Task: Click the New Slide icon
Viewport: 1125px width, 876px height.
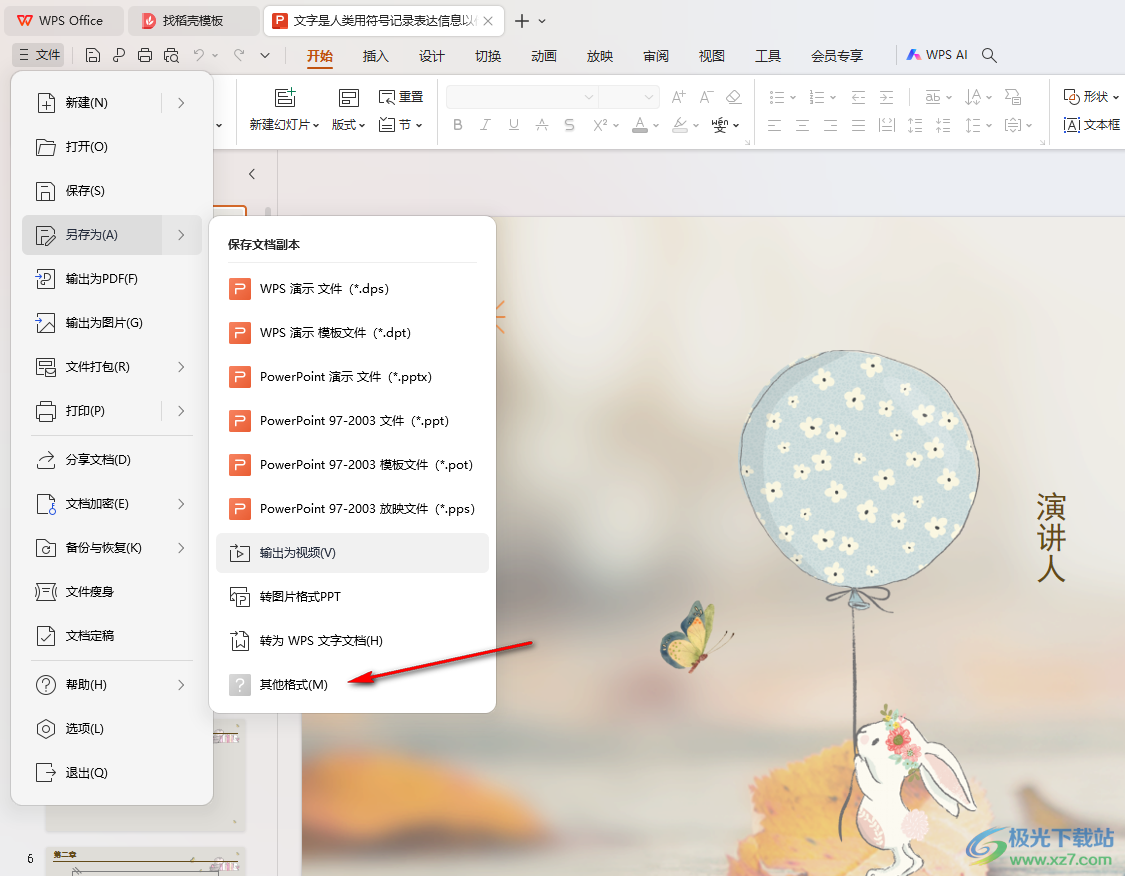Action: tap(285, 98)
